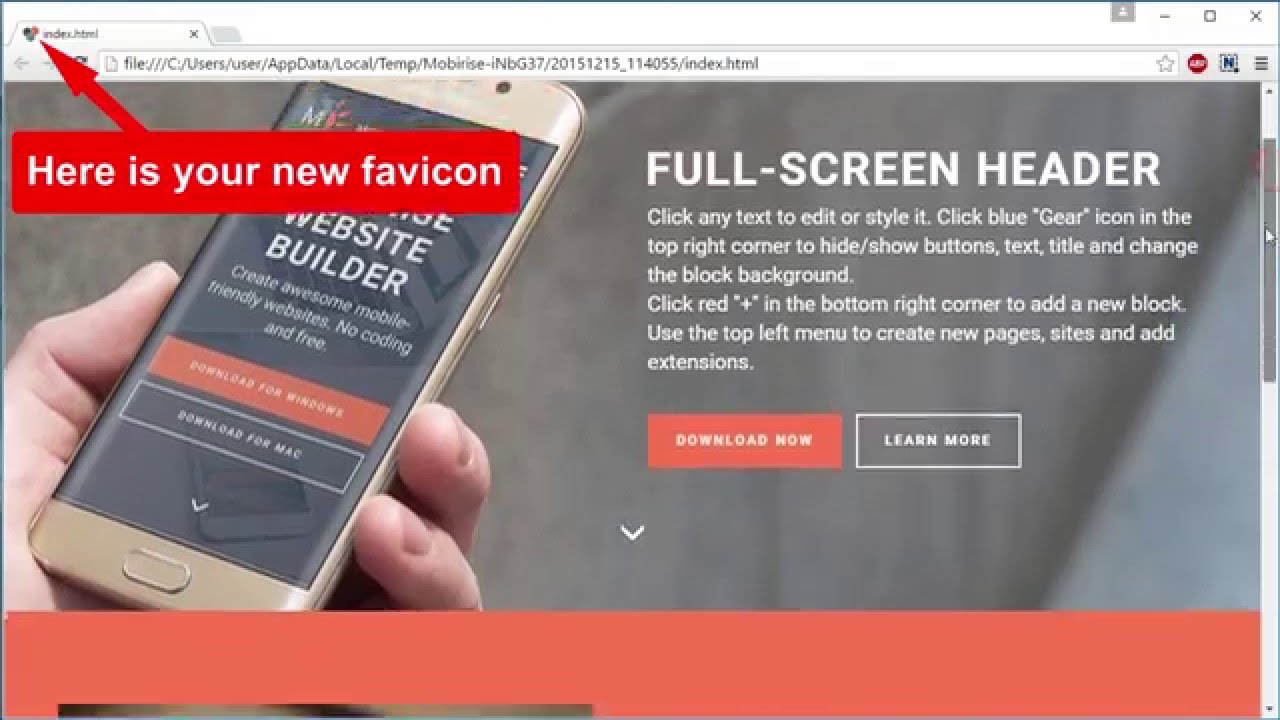Click the DOWNLOAD NOW button
Viewport: 1280px width, 720px height.
744,440
